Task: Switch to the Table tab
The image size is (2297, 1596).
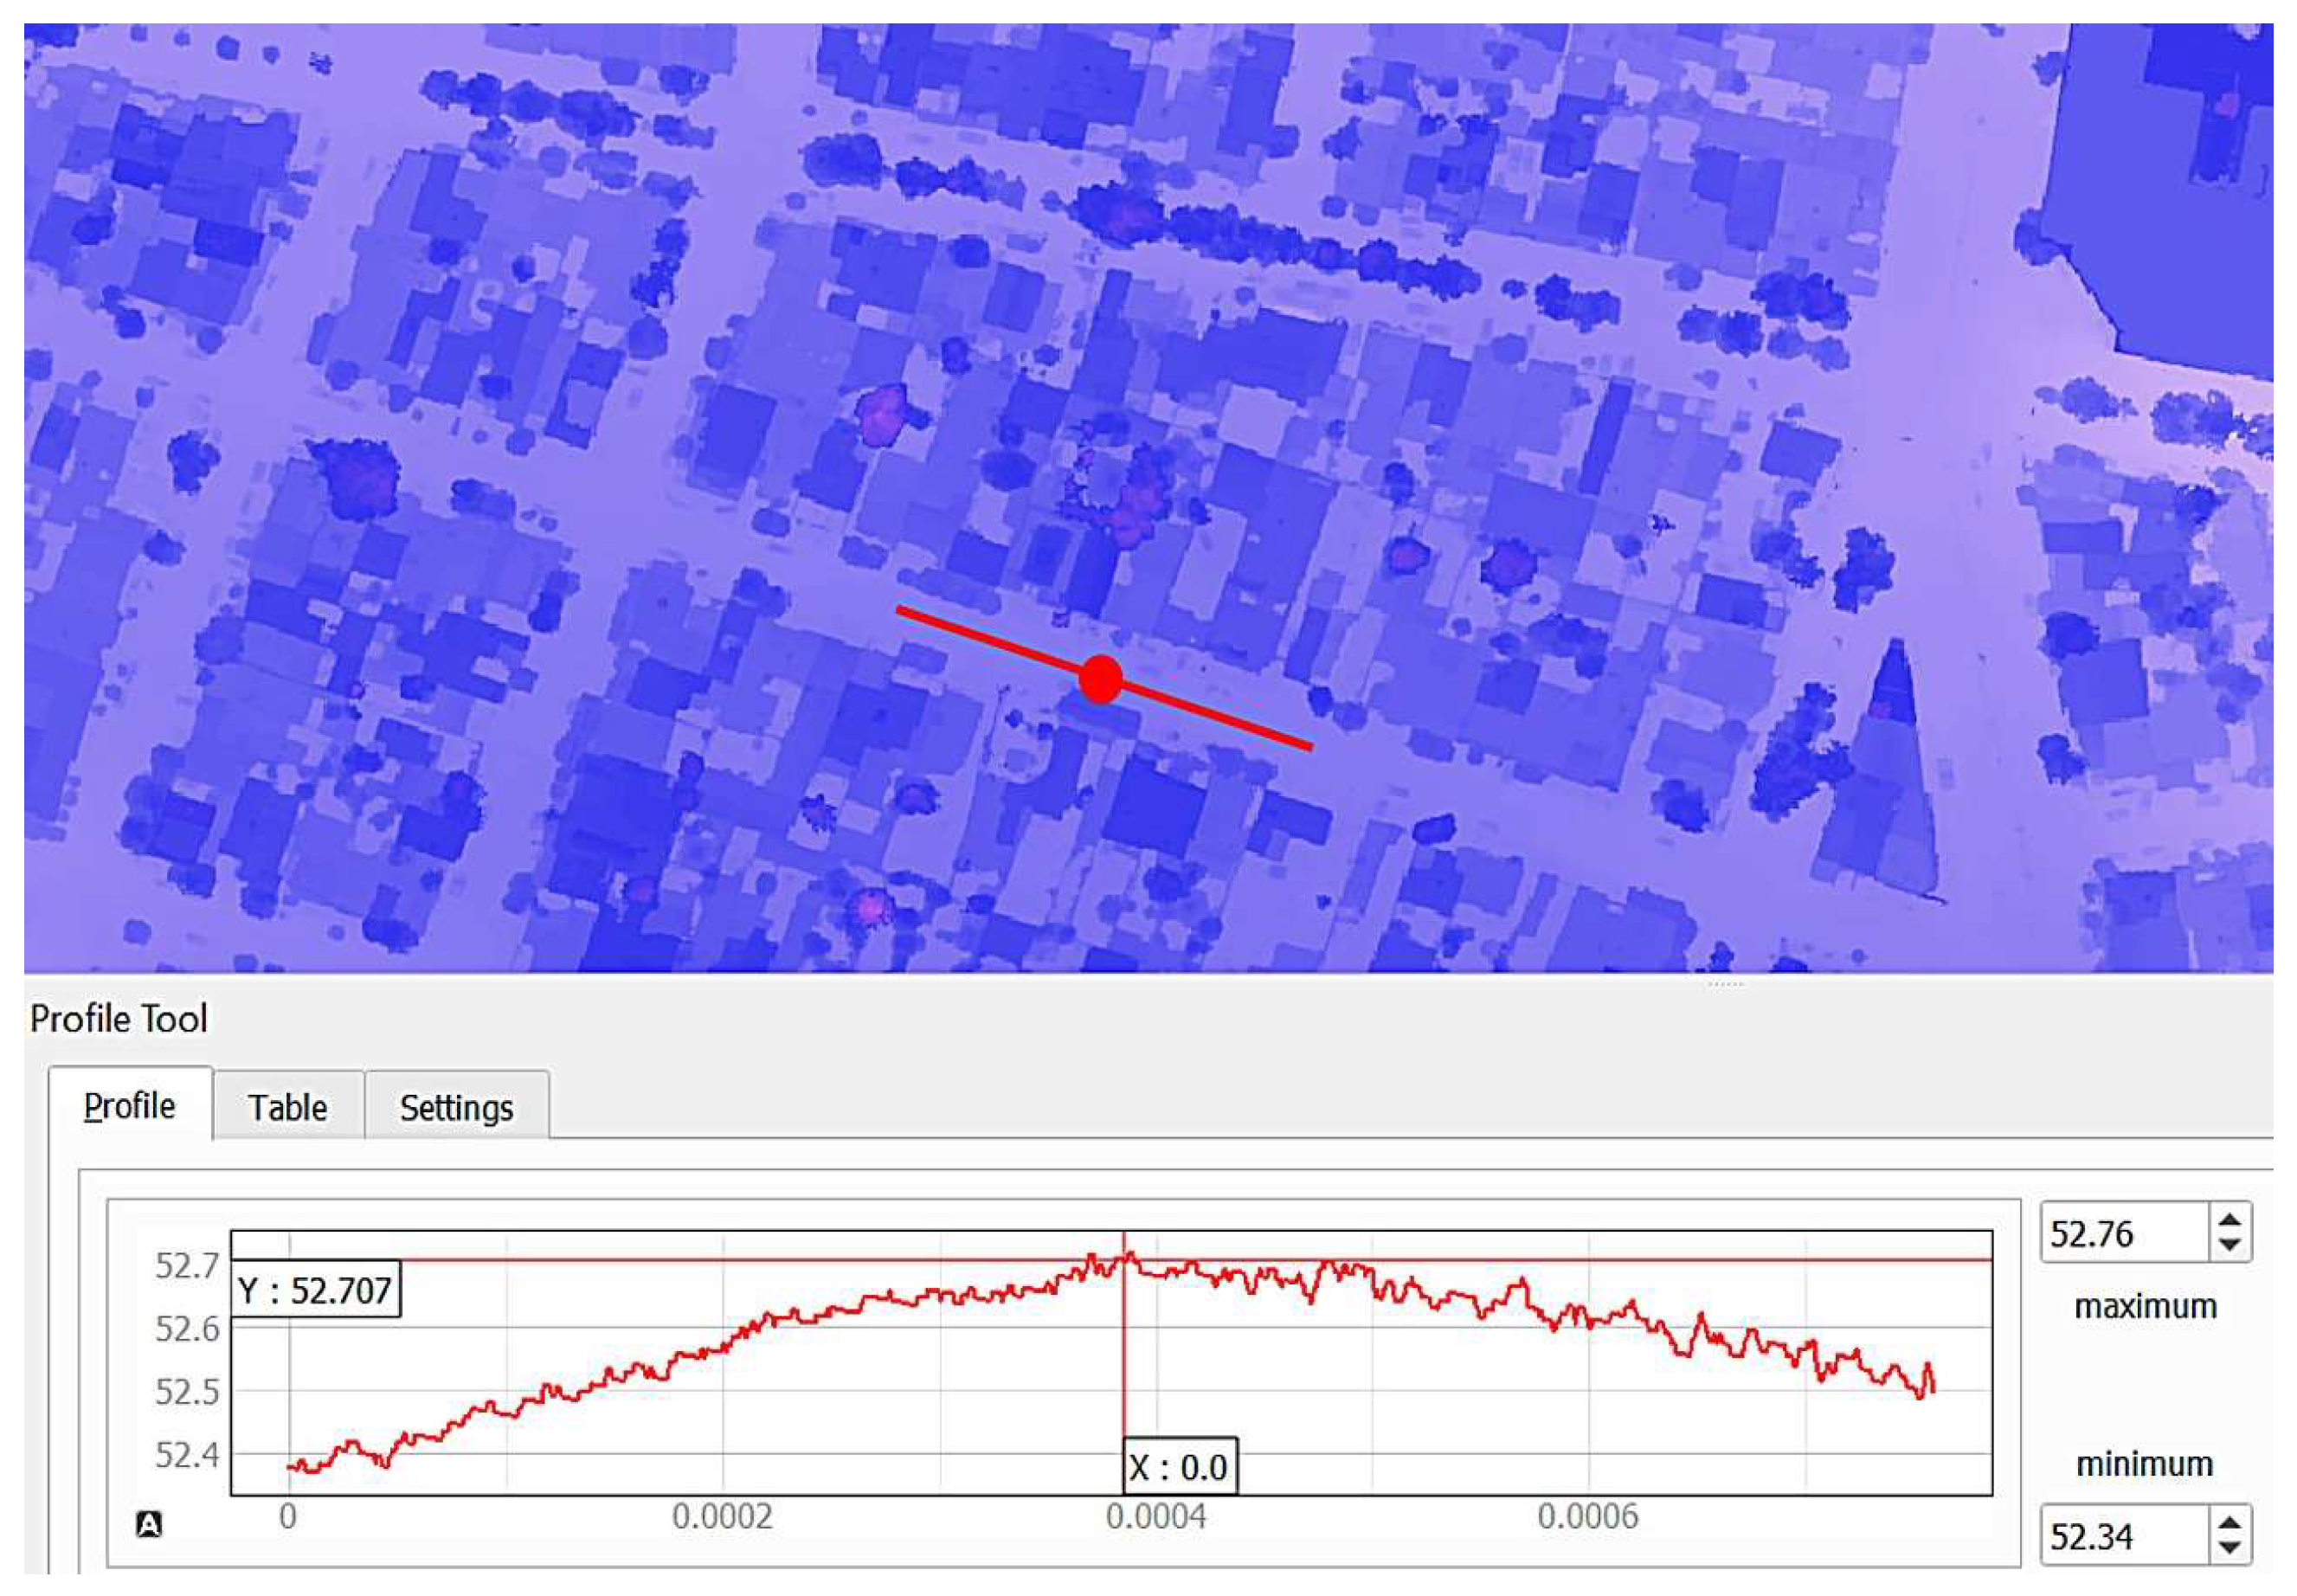Action: [287, 1108]
